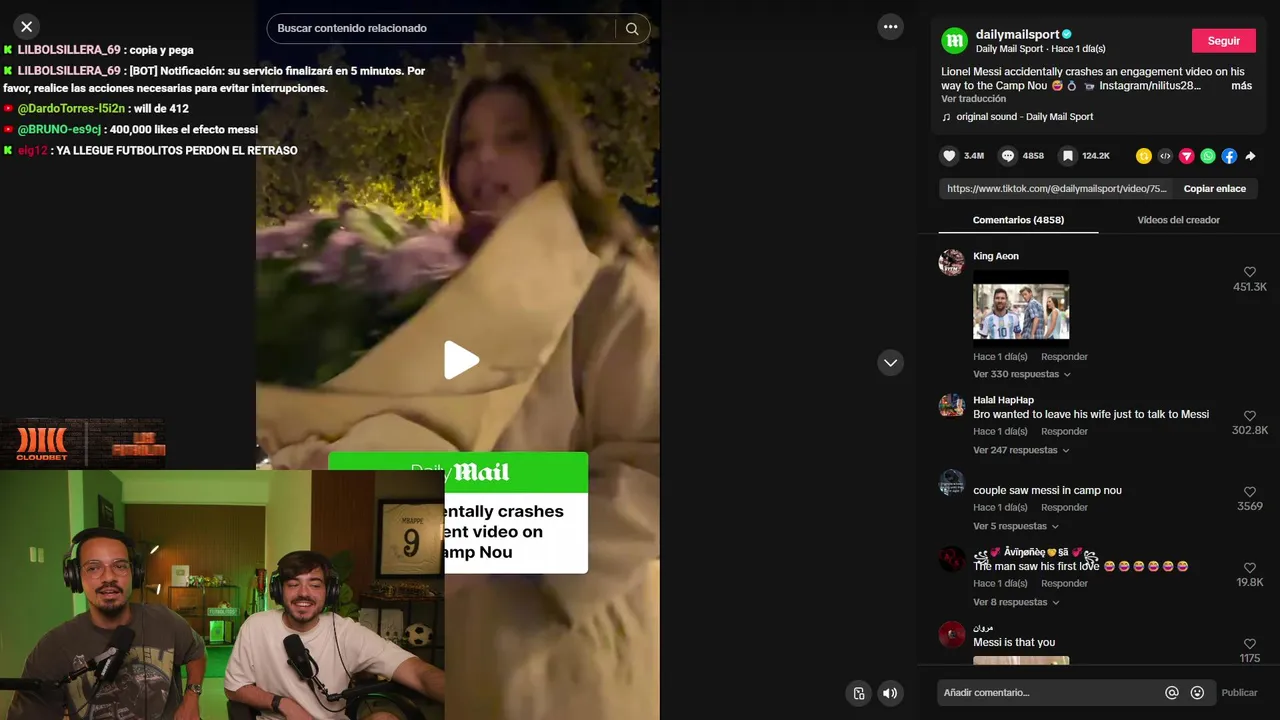Expand 'Ver 247 respuestas' replies
Viewport: 1280px width, 720px height.
pyautogui.click(x=1021, y=450)
